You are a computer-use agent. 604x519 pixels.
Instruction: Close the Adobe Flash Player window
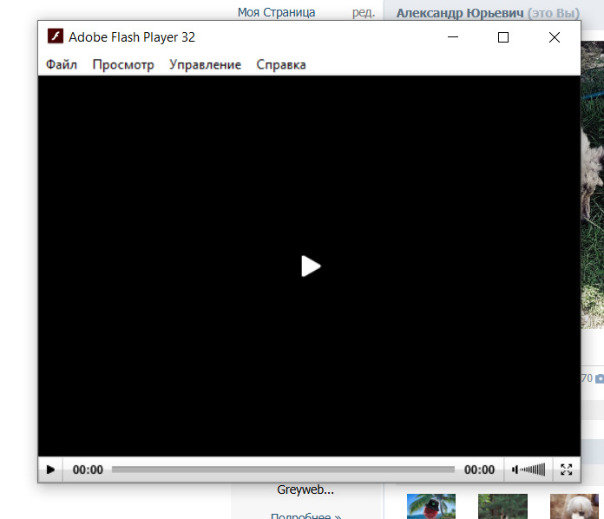pos(554,37)
